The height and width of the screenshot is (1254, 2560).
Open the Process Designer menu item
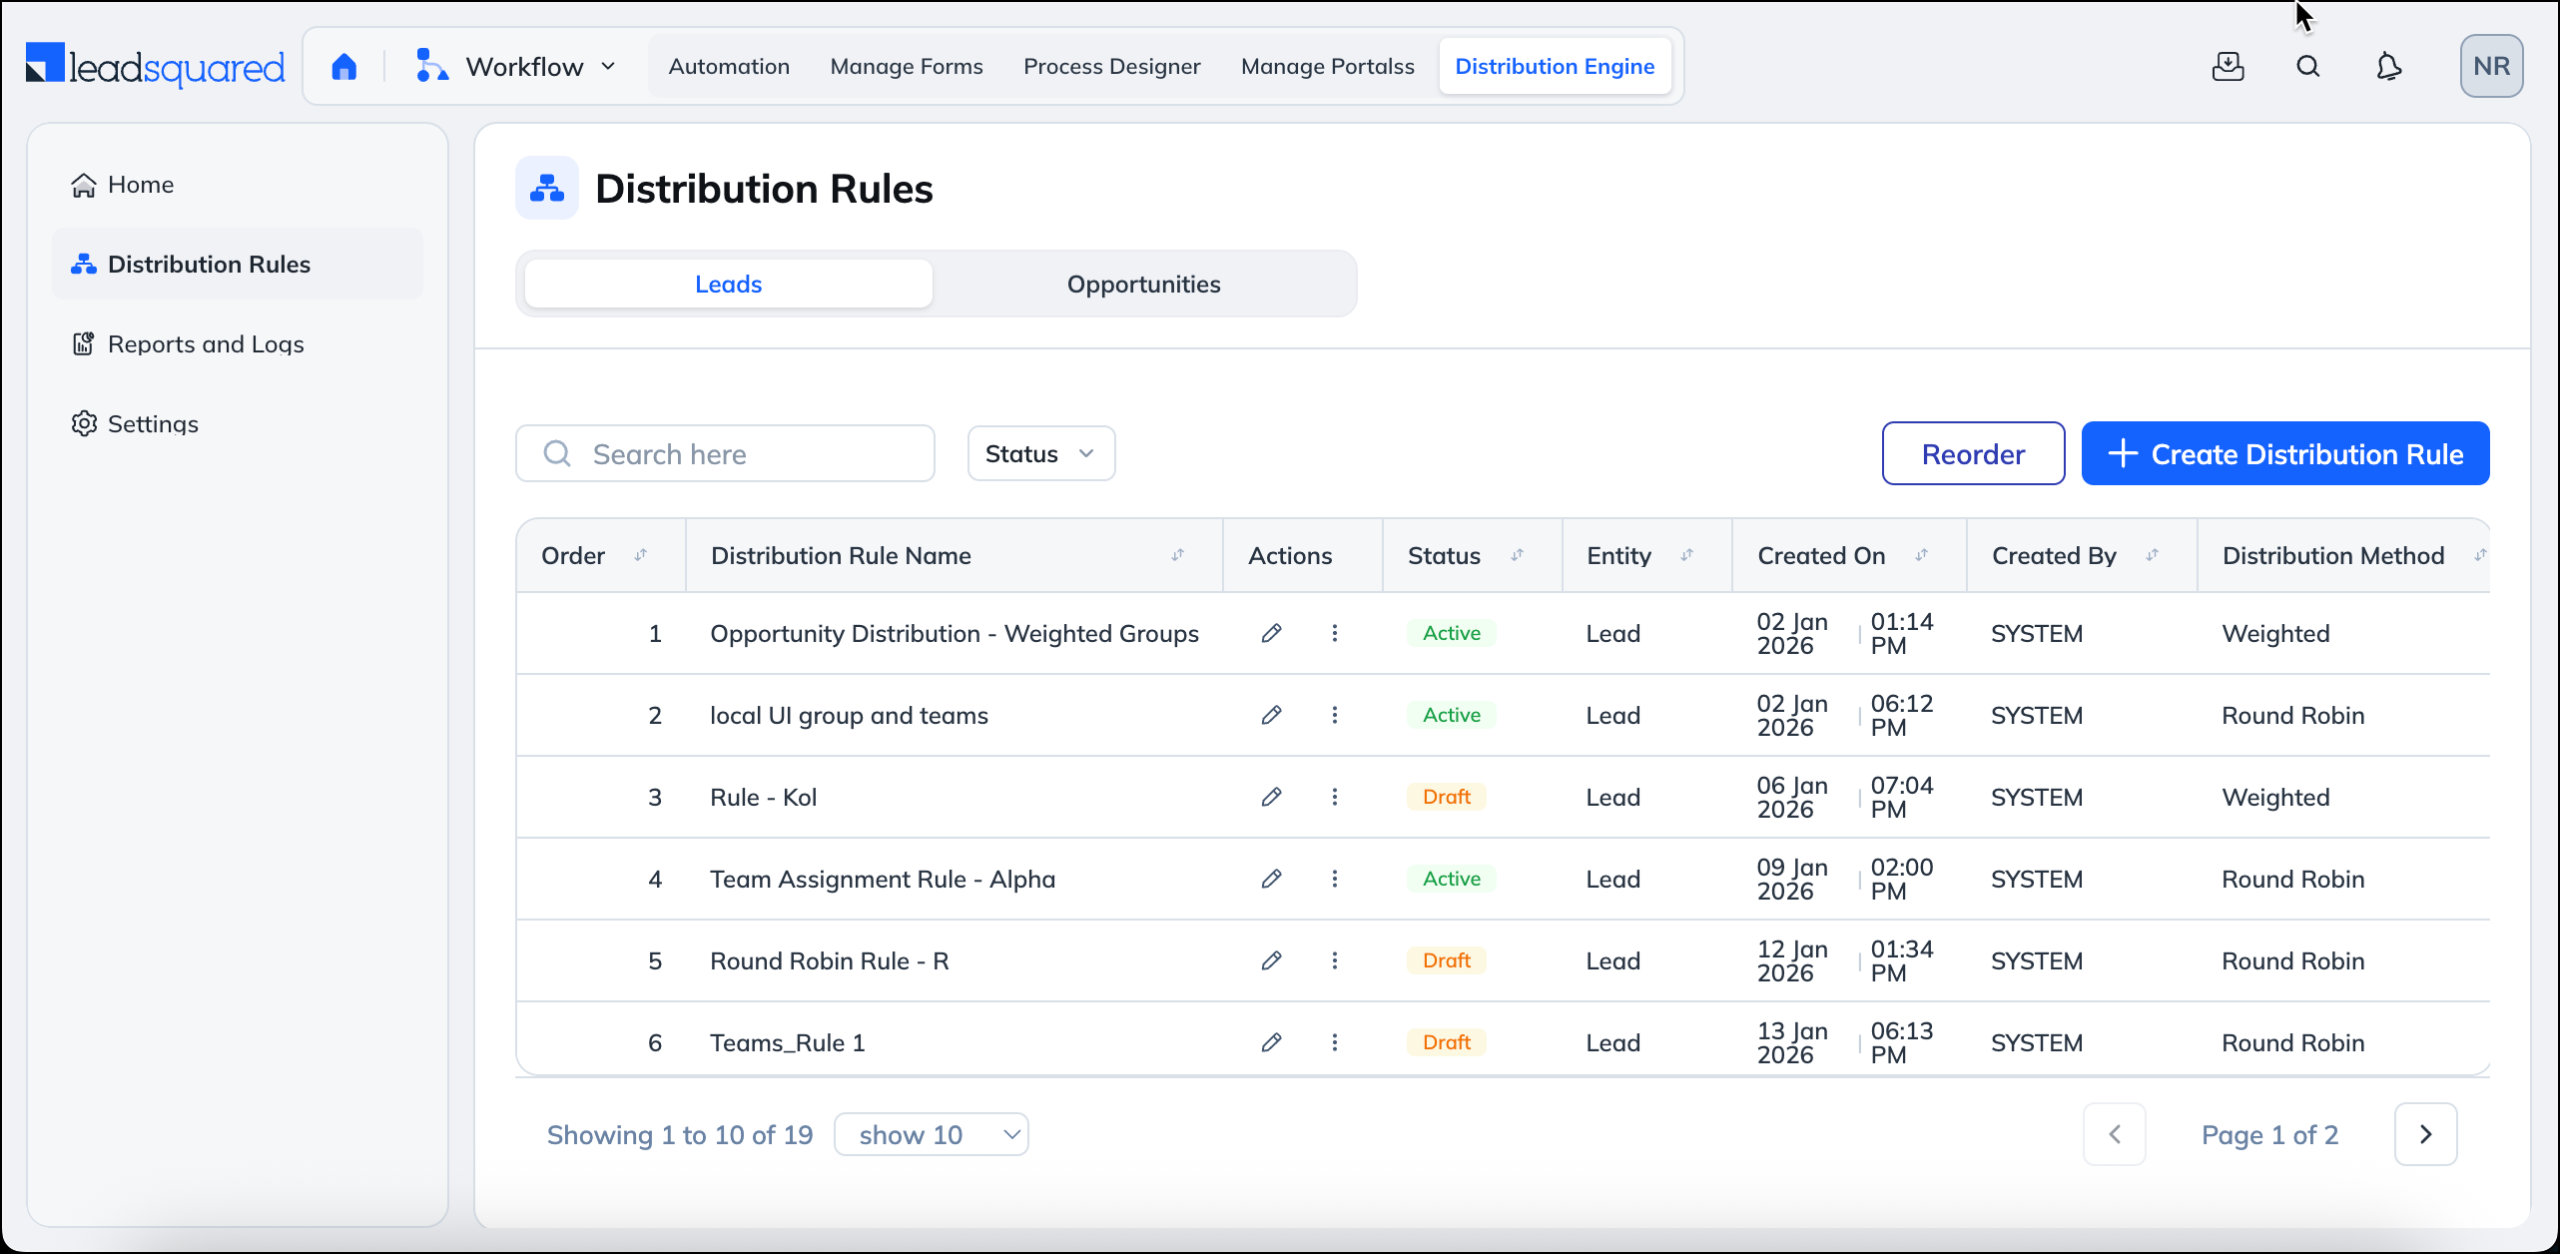pyautogui.click(x=1111, y=66)
